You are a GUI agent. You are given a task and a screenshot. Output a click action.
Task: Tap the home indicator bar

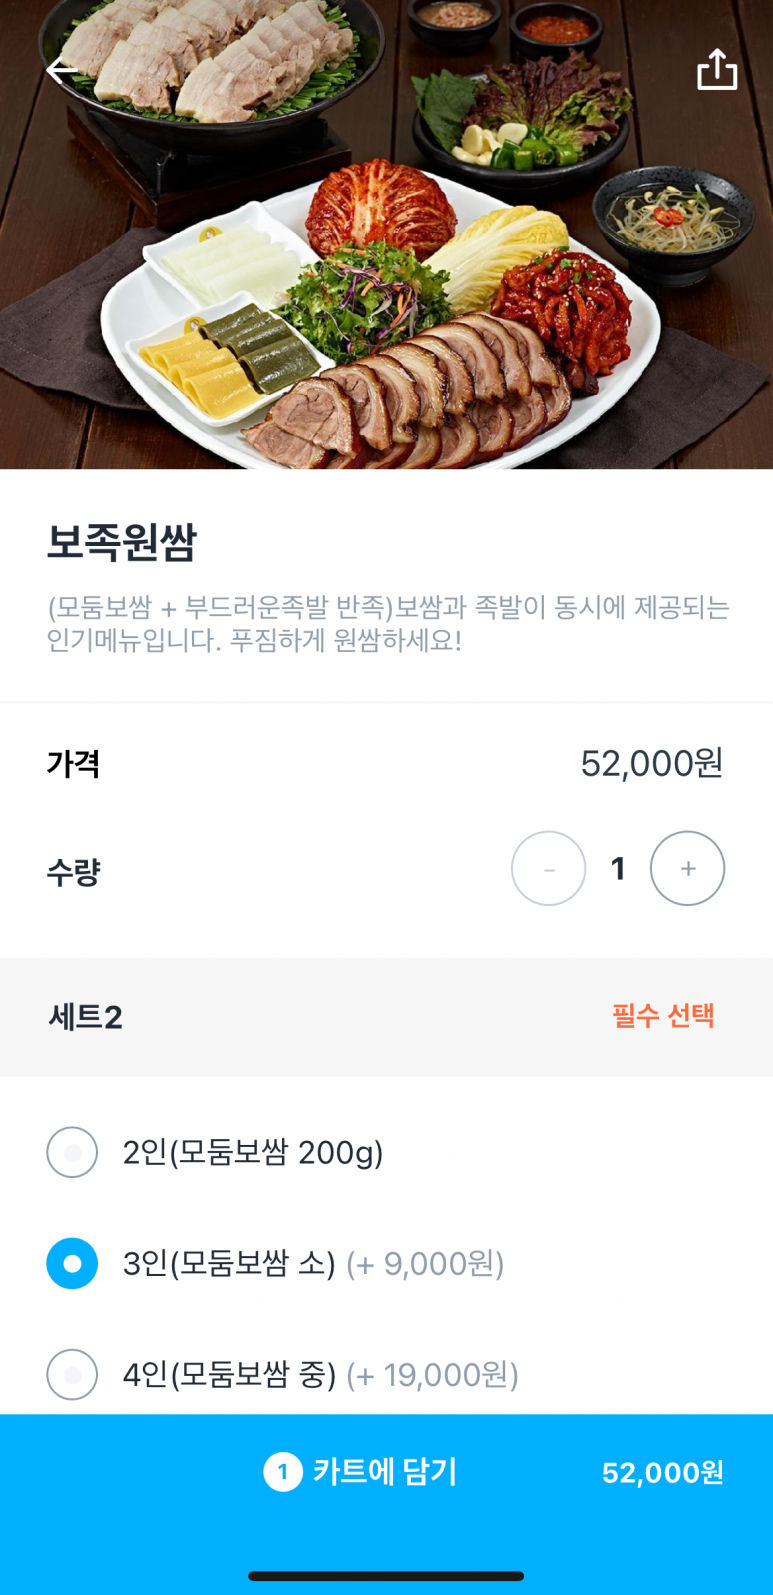386,1576
